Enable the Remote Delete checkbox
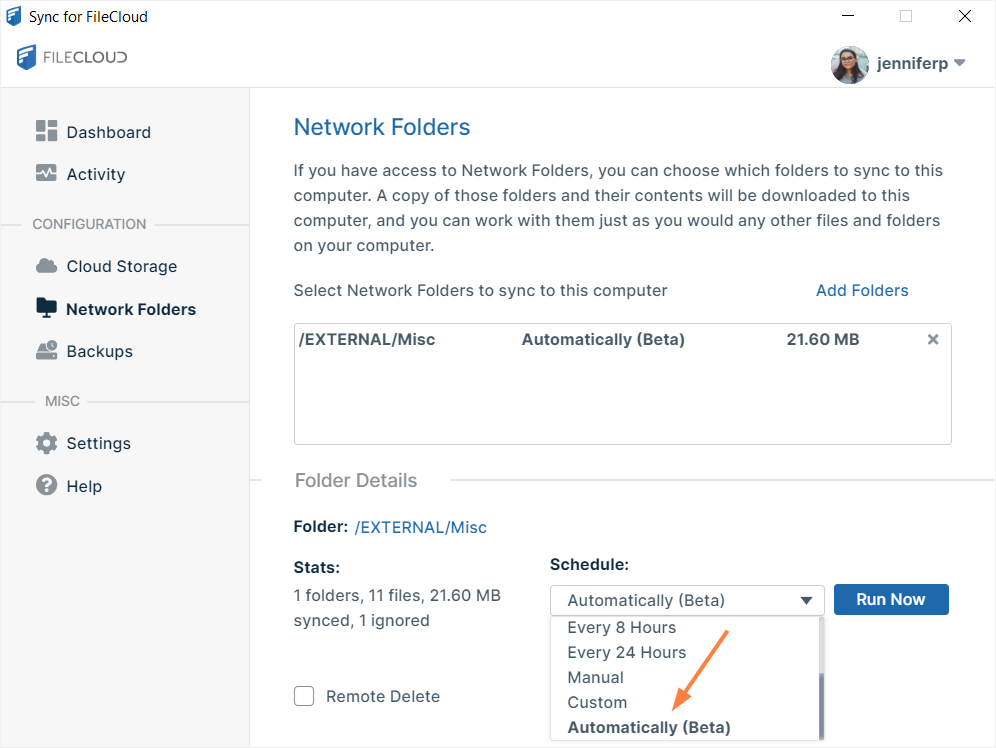 304,696
